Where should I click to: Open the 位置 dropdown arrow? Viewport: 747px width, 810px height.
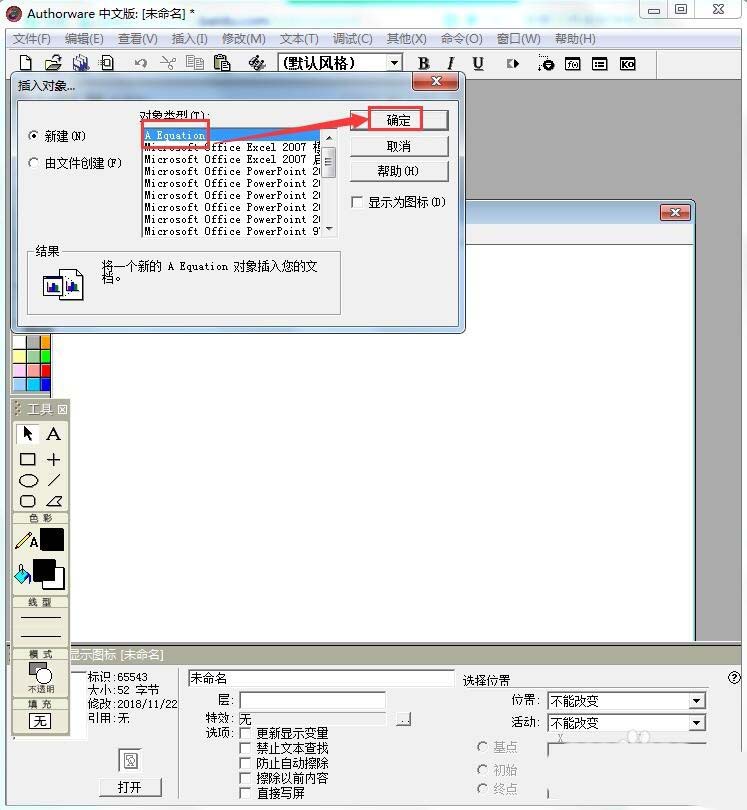[696, 700]
